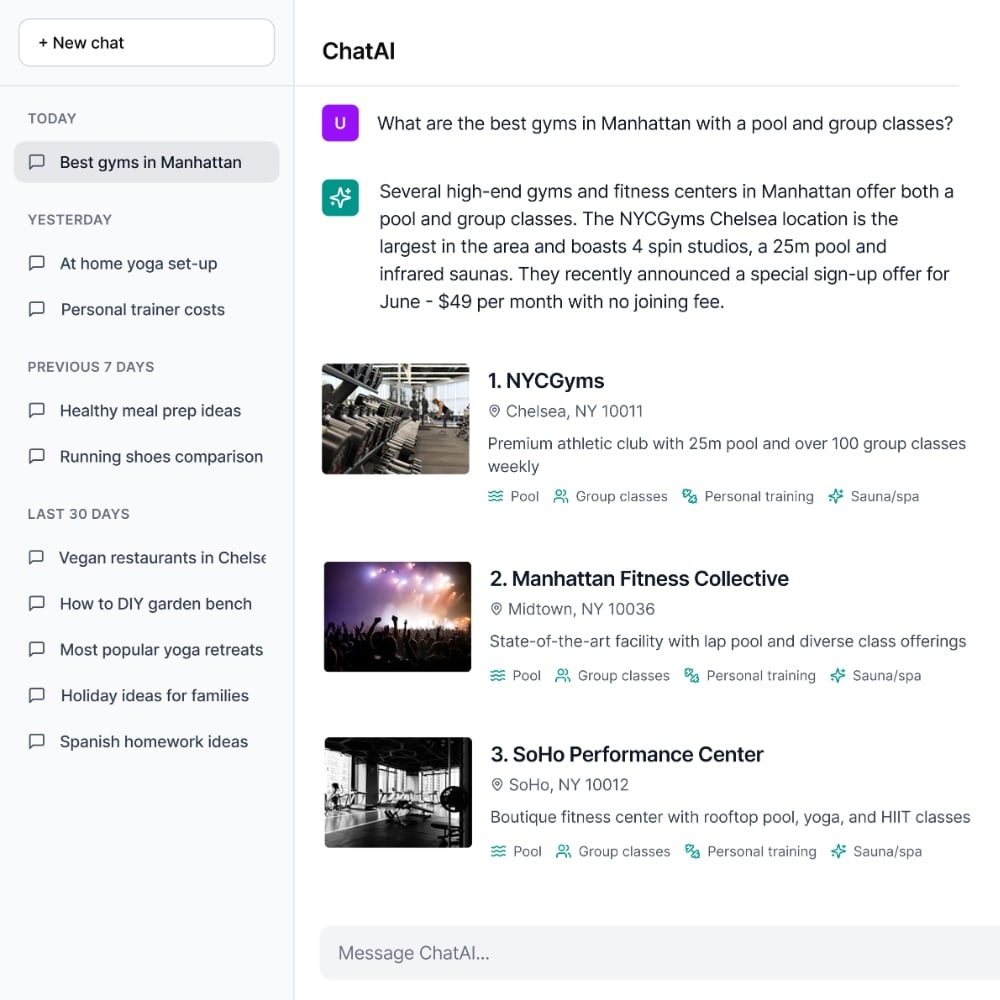Click 'Premium athletic club with 25m pool' description
Viewport: 1000px width, 1000px height.
pos(726,455)
